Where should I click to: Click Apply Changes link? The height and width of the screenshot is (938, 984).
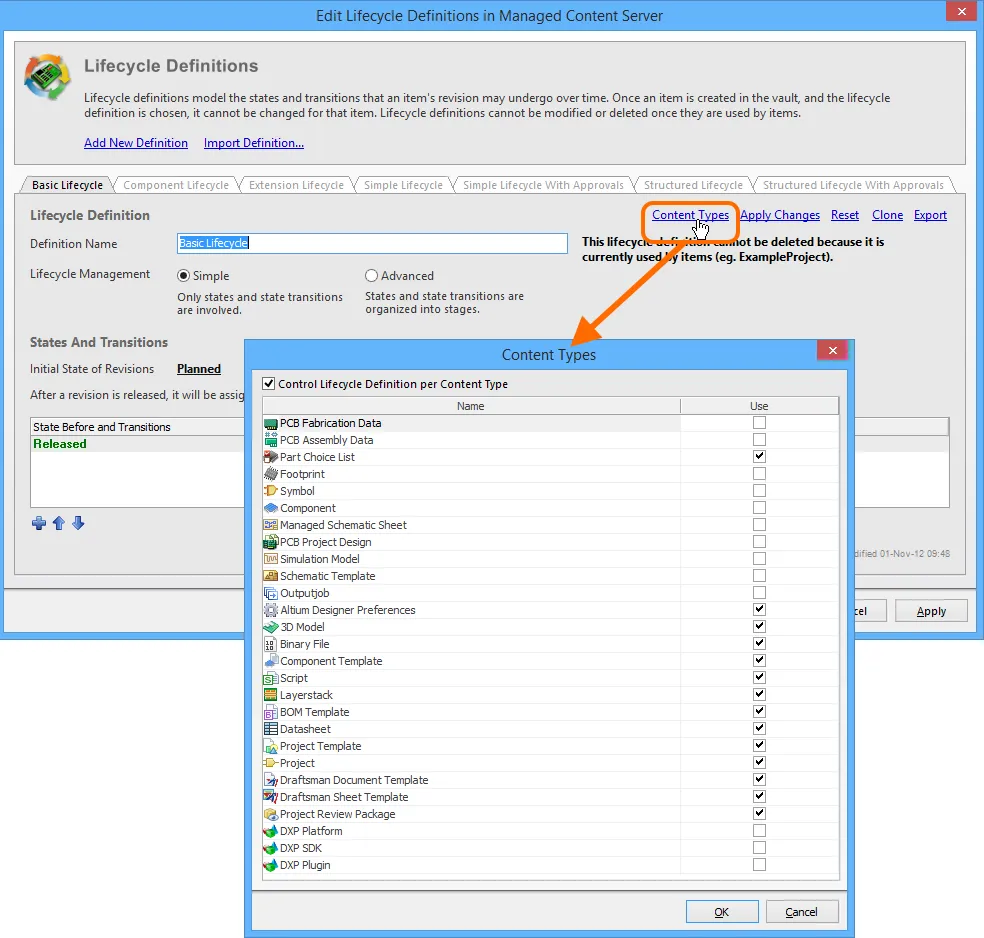click(x=780, y=215)
